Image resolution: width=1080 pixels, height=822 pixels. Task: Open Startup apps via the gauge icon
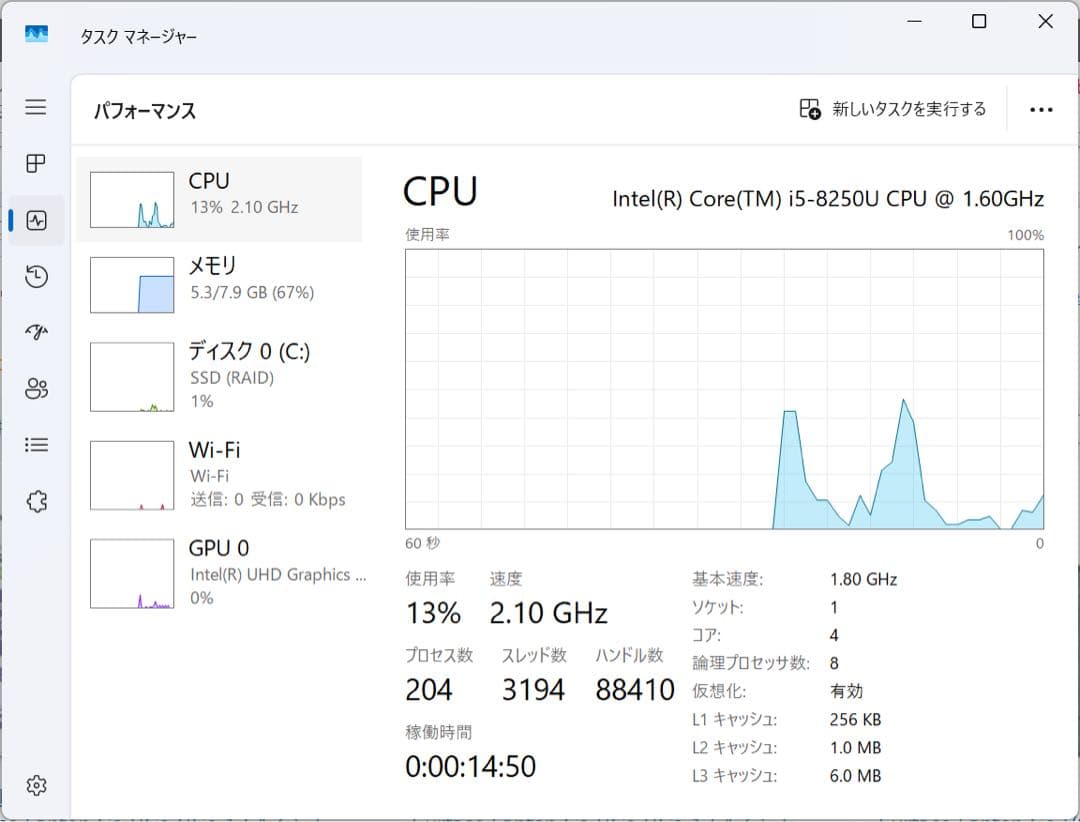(36, 332)
